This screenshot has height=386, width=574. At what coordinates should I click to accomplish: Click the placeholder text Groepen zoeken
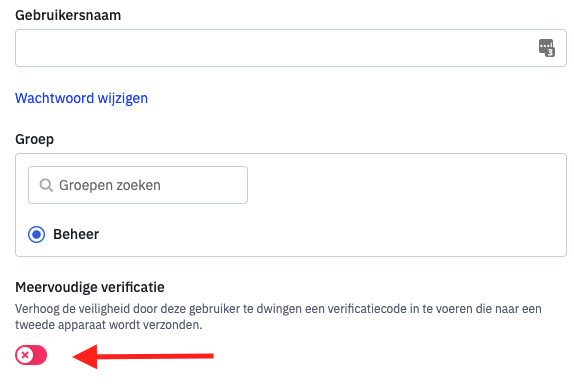[110, 185]
